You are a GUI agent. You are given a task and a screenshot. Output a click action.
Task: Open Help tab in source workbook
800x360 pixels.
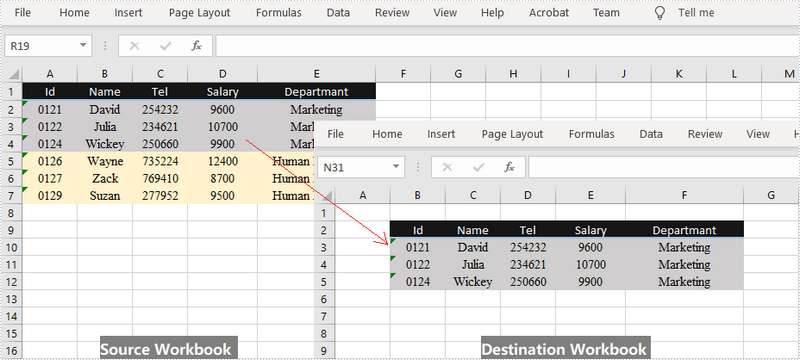point(492,13)
